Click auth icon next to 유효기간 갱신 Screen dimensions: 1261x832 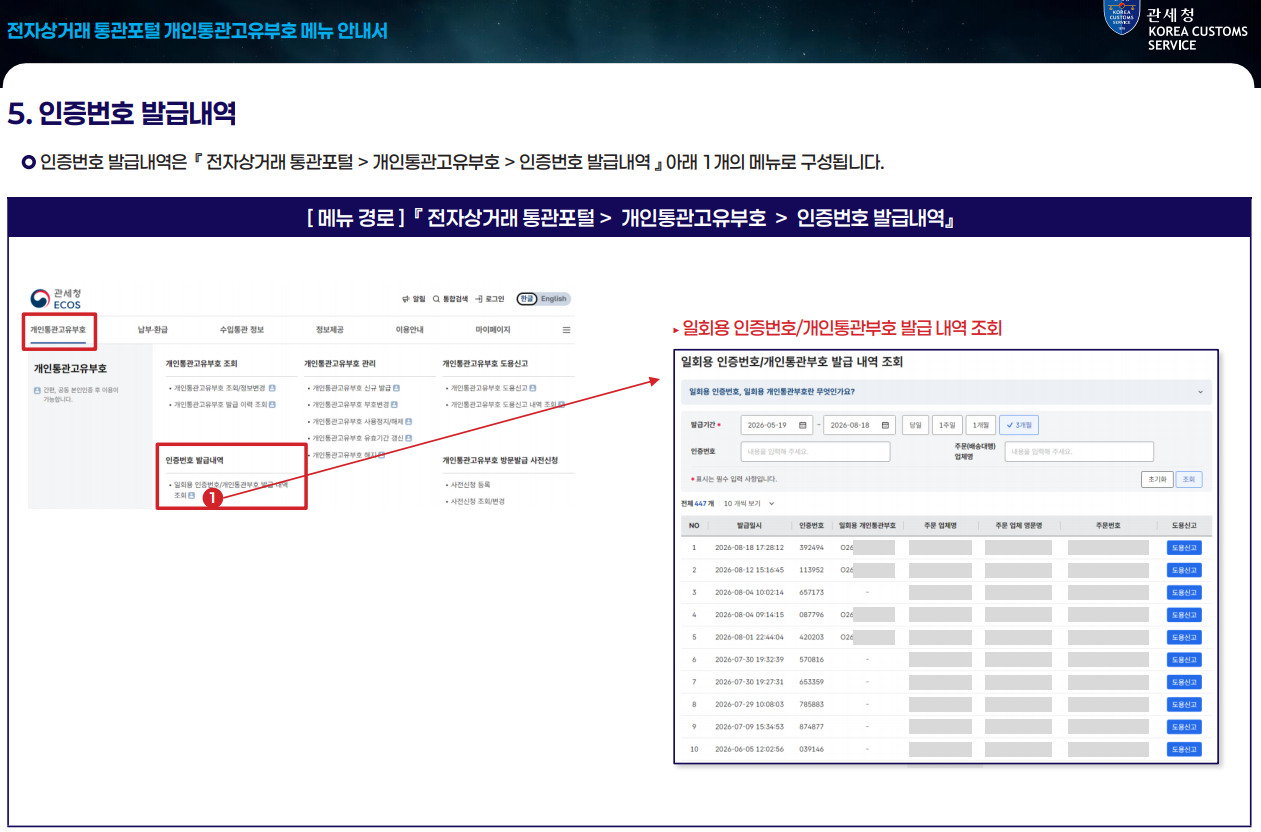pos(409,438)
